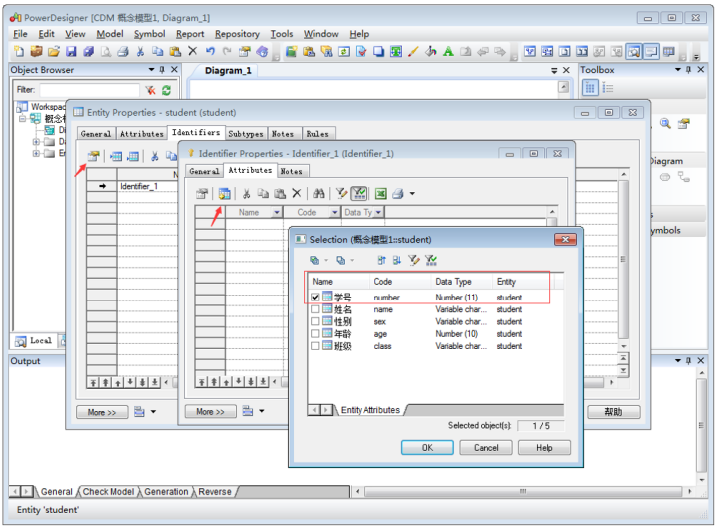Tick the 年龄 attribute checkbox
Screen dimensions: 717x529
pyautogui.click(x=316, y=334)
